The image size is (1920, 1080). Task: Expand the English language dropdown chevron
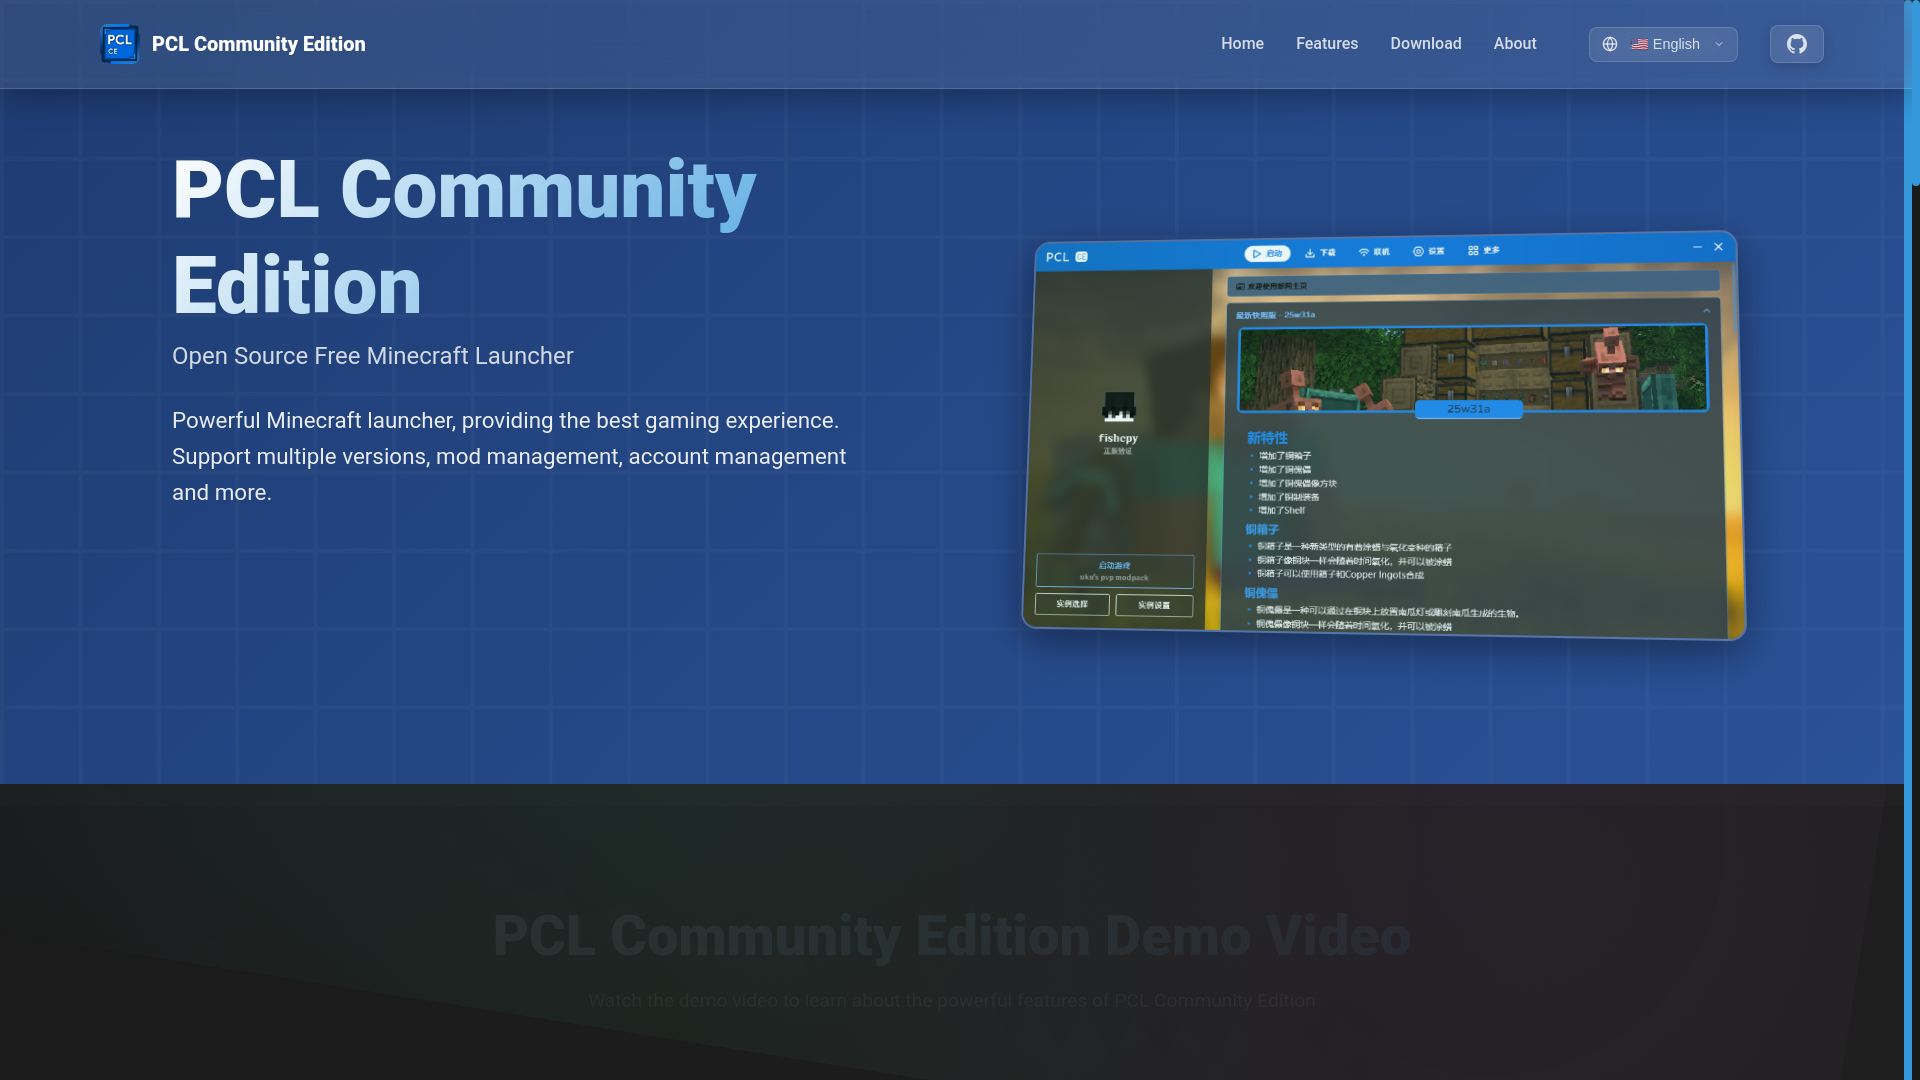(x=1719, y=44)
